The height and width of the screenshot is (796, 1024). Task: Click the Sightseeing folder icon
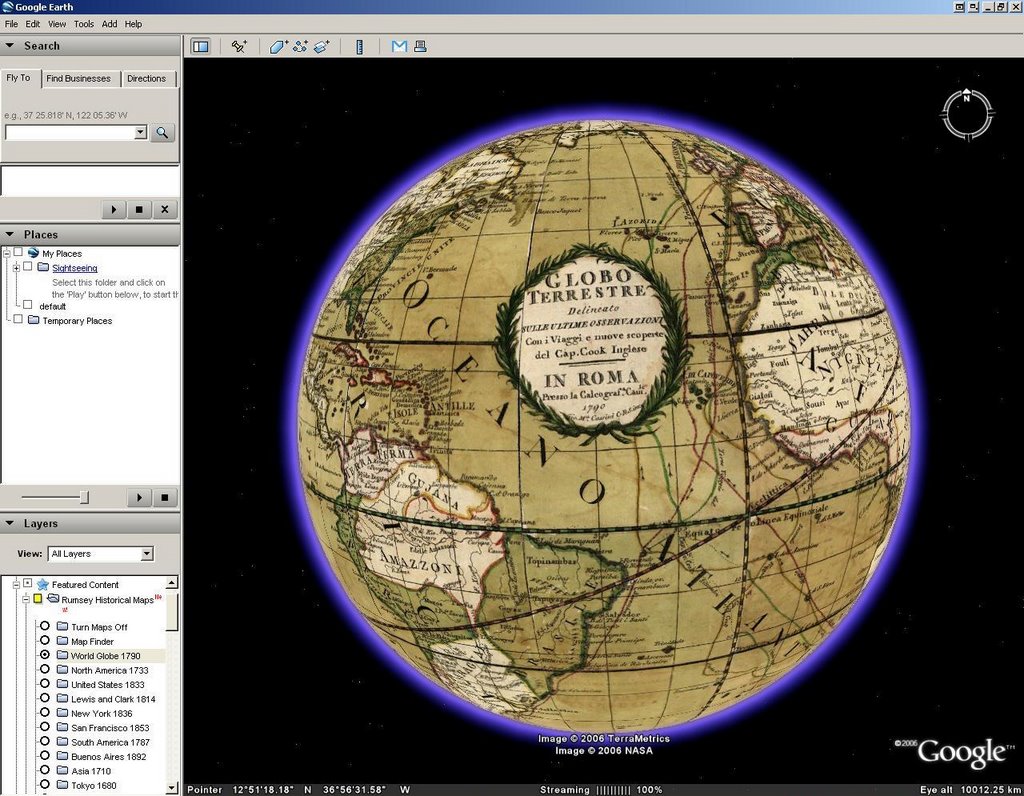pyautogui.click(x=43, y=267)
